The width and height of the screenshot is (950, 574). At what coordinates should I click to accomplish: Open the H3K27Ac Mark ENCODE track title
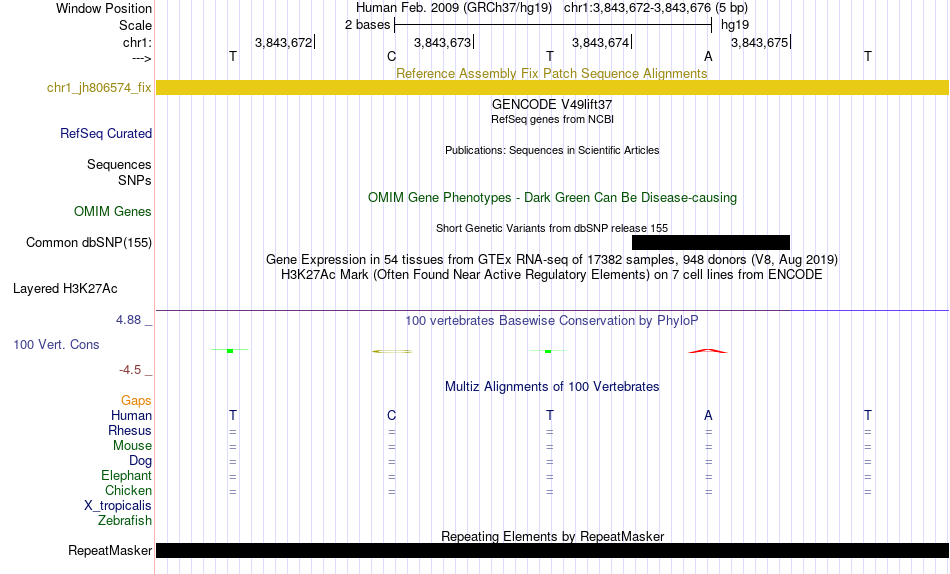(552, 275)
